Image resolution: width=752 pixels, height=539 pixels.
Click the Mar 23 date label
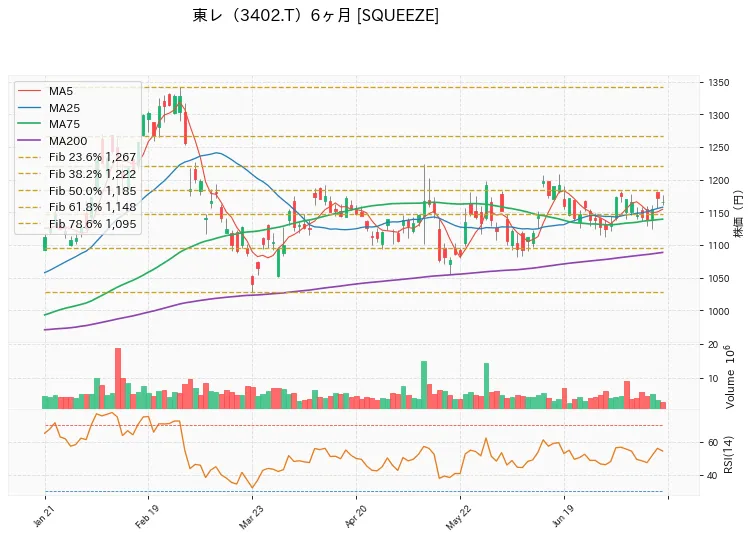coord(250,516)
